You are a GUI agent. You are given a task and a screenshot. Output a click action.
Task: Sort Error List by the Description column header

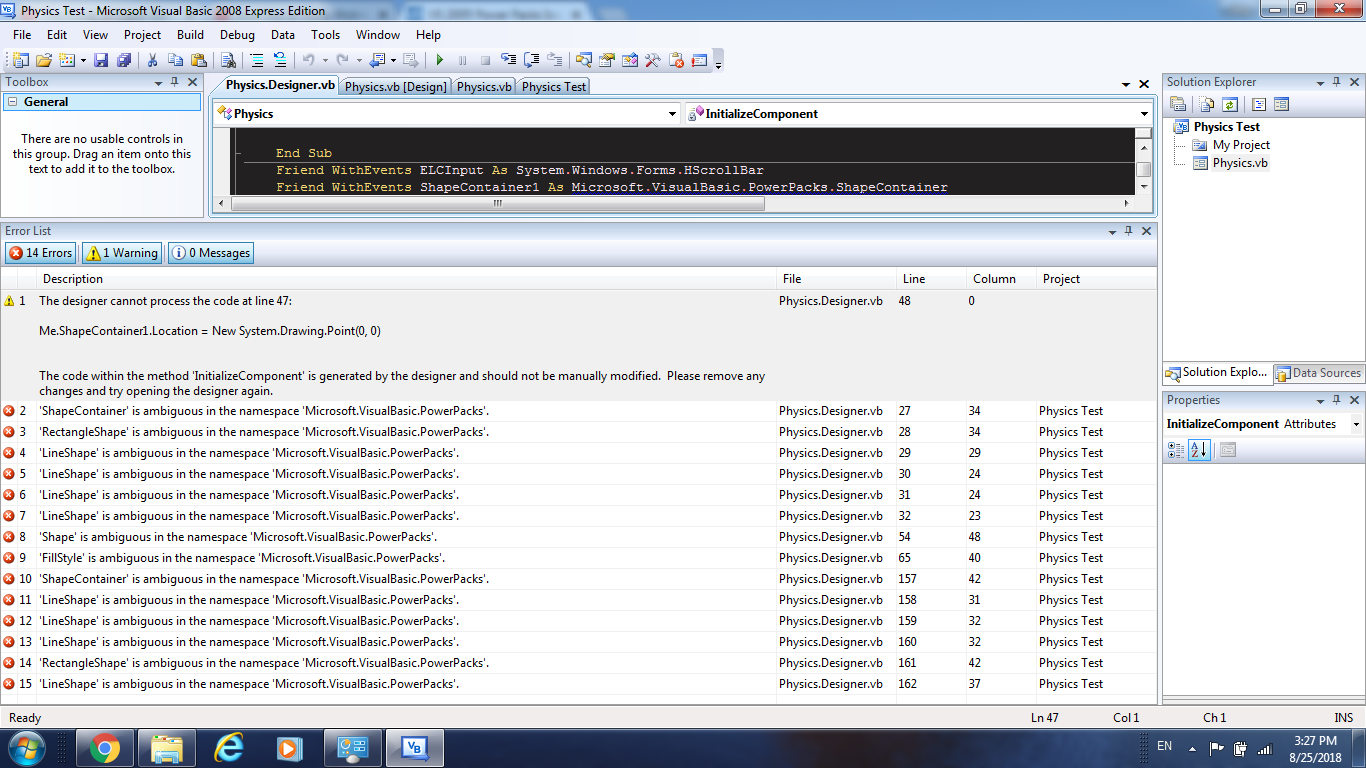click(x=407, y=279)
